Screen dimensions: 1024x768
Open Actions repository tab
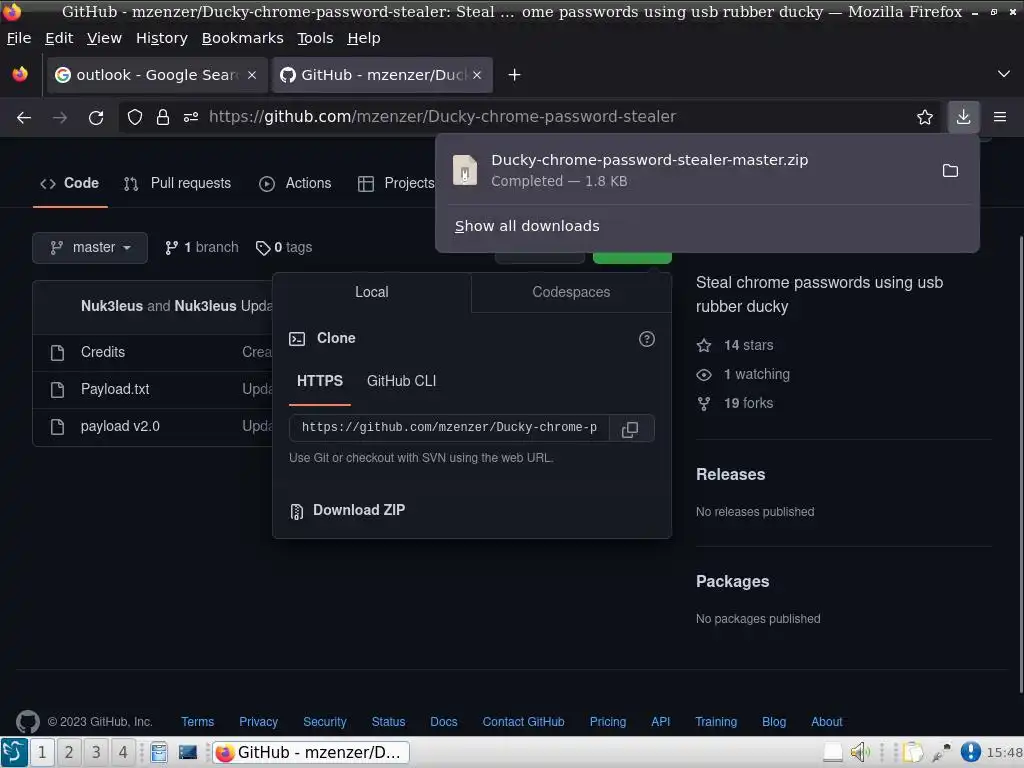pyautogui.click(x=295, y=184)
